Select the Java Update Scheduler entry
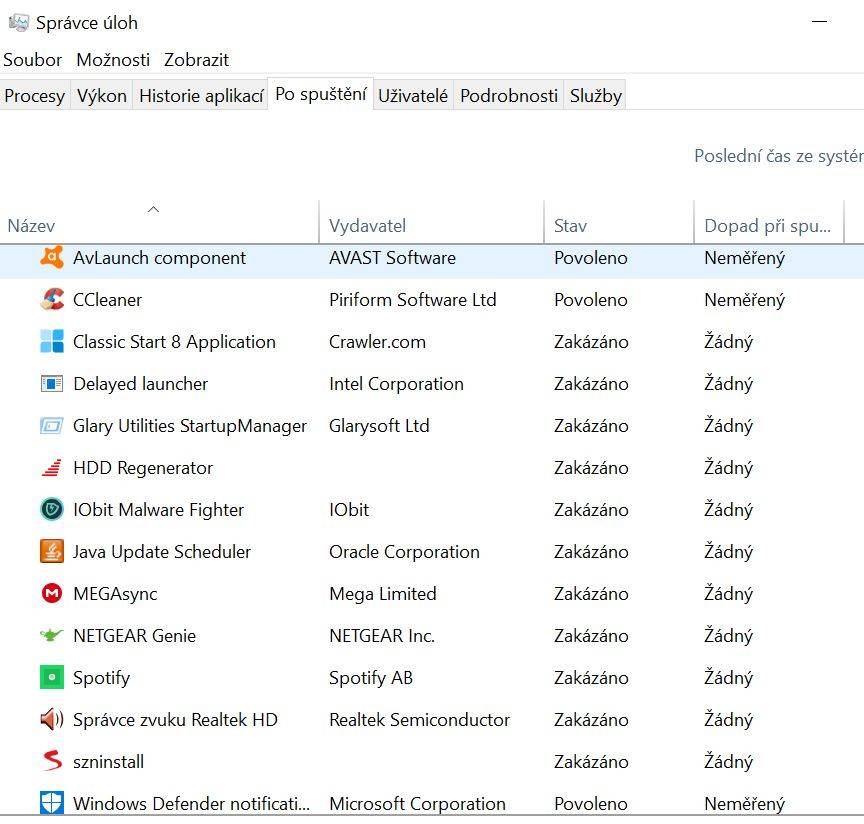864x824 pixels. click(161, 552)
